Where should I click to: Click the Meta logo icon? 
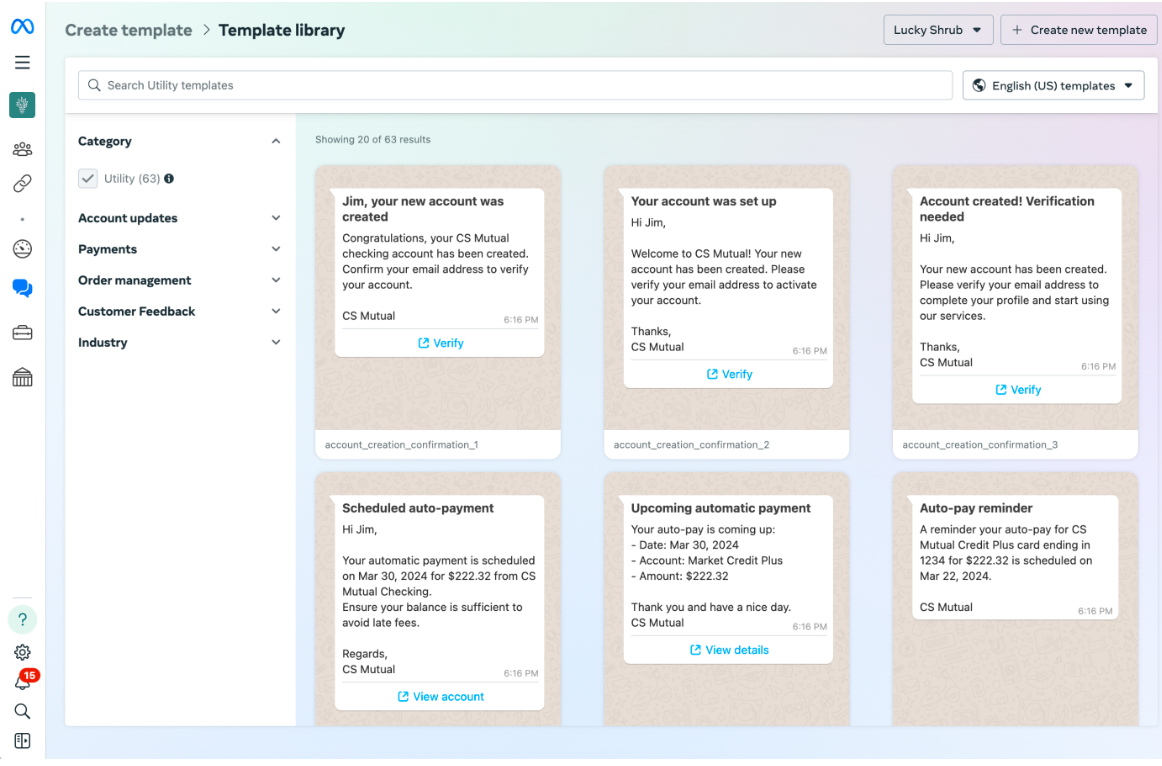[22, 28]
